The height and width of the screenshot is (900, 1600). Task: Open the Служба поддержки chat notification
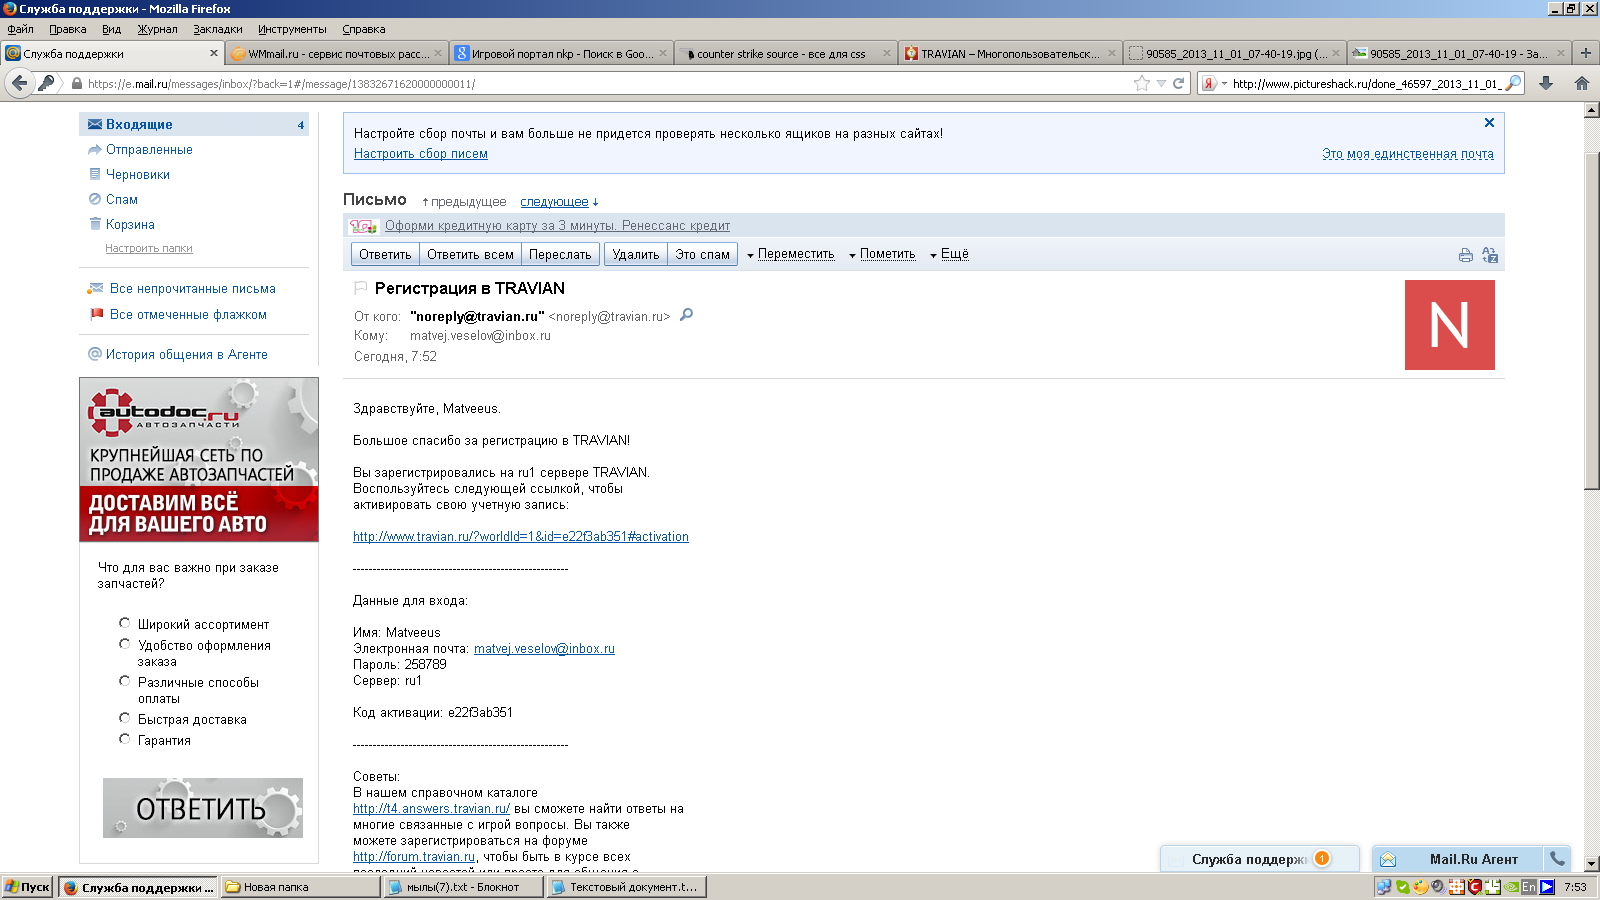pos(1260,859)
